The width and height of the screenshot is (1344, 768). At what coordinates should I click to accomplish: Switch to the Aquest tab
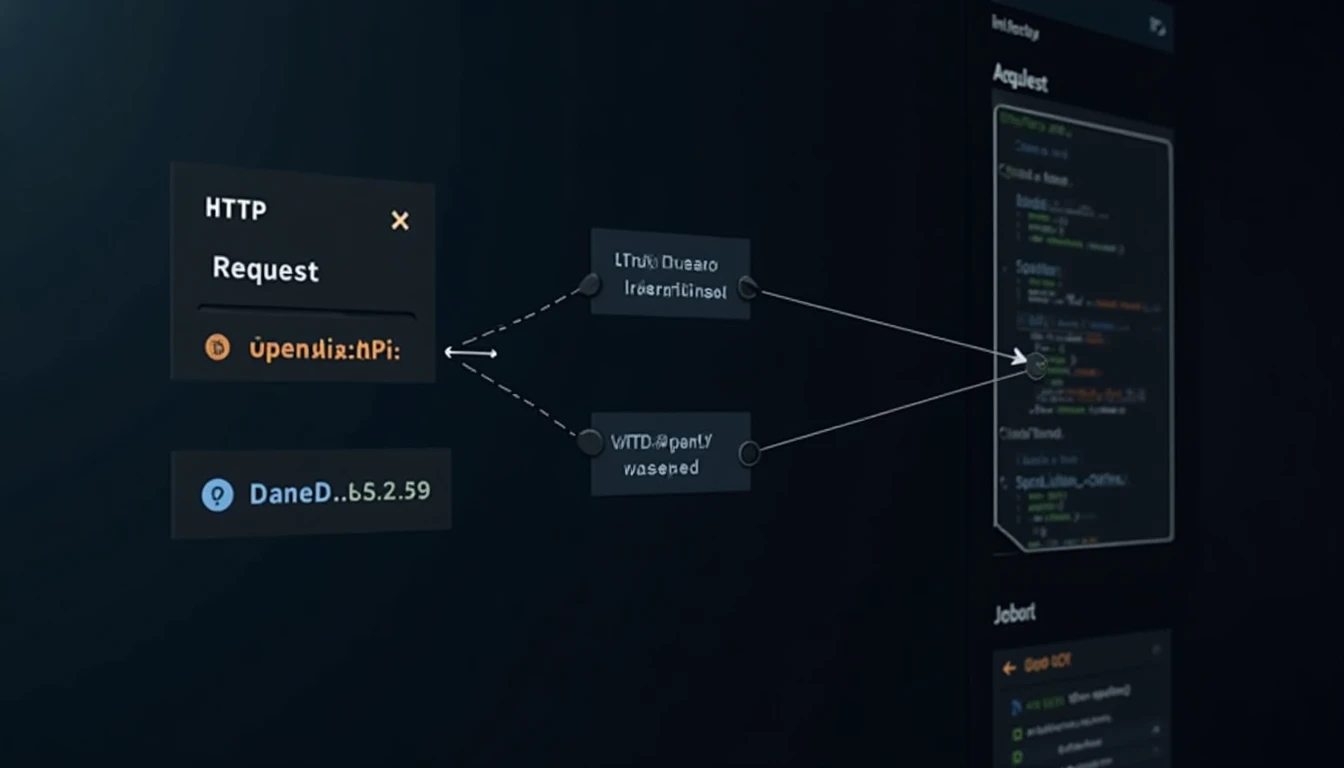[1020, 80]
